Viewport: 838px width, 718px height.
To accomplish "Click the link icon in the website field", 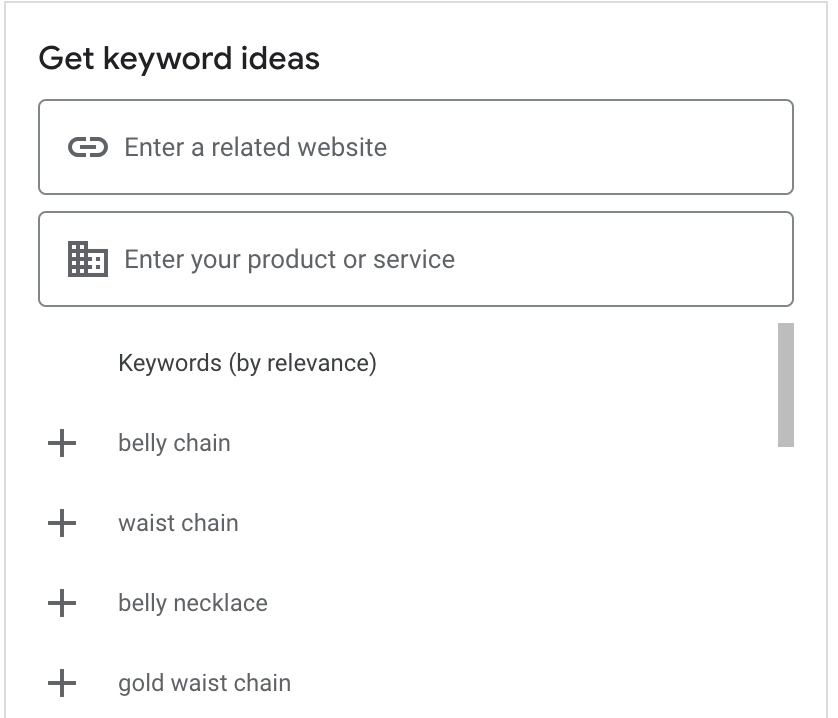I will pyautogui.click(x=88, y=146).
